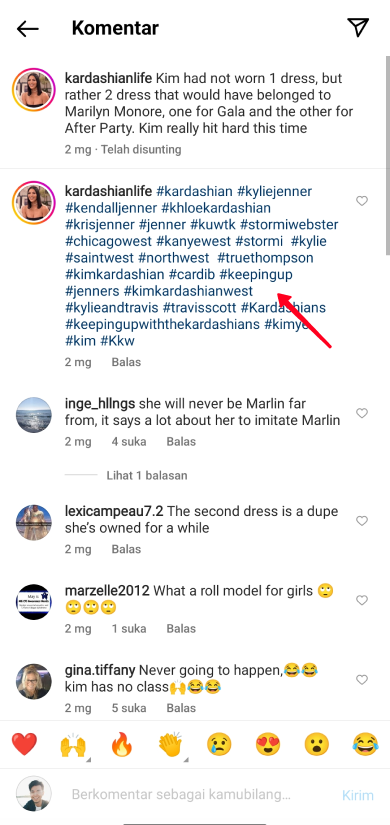This screenshot has height=825, width=390.
Task: Insert the fire emoji
Action: [x=122, y=744]
